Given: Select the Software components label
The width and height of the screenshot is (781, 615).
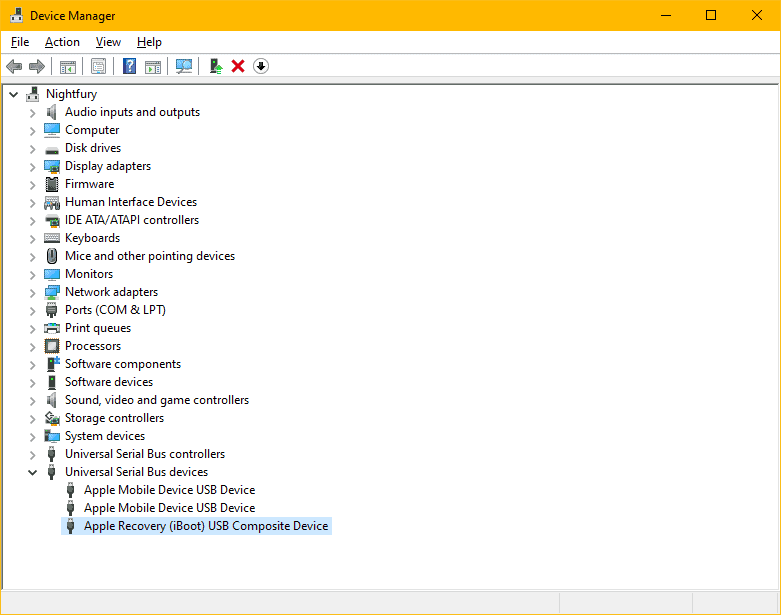Looking at the screenshot, I should pyautogui.click(x=123, y=364).
